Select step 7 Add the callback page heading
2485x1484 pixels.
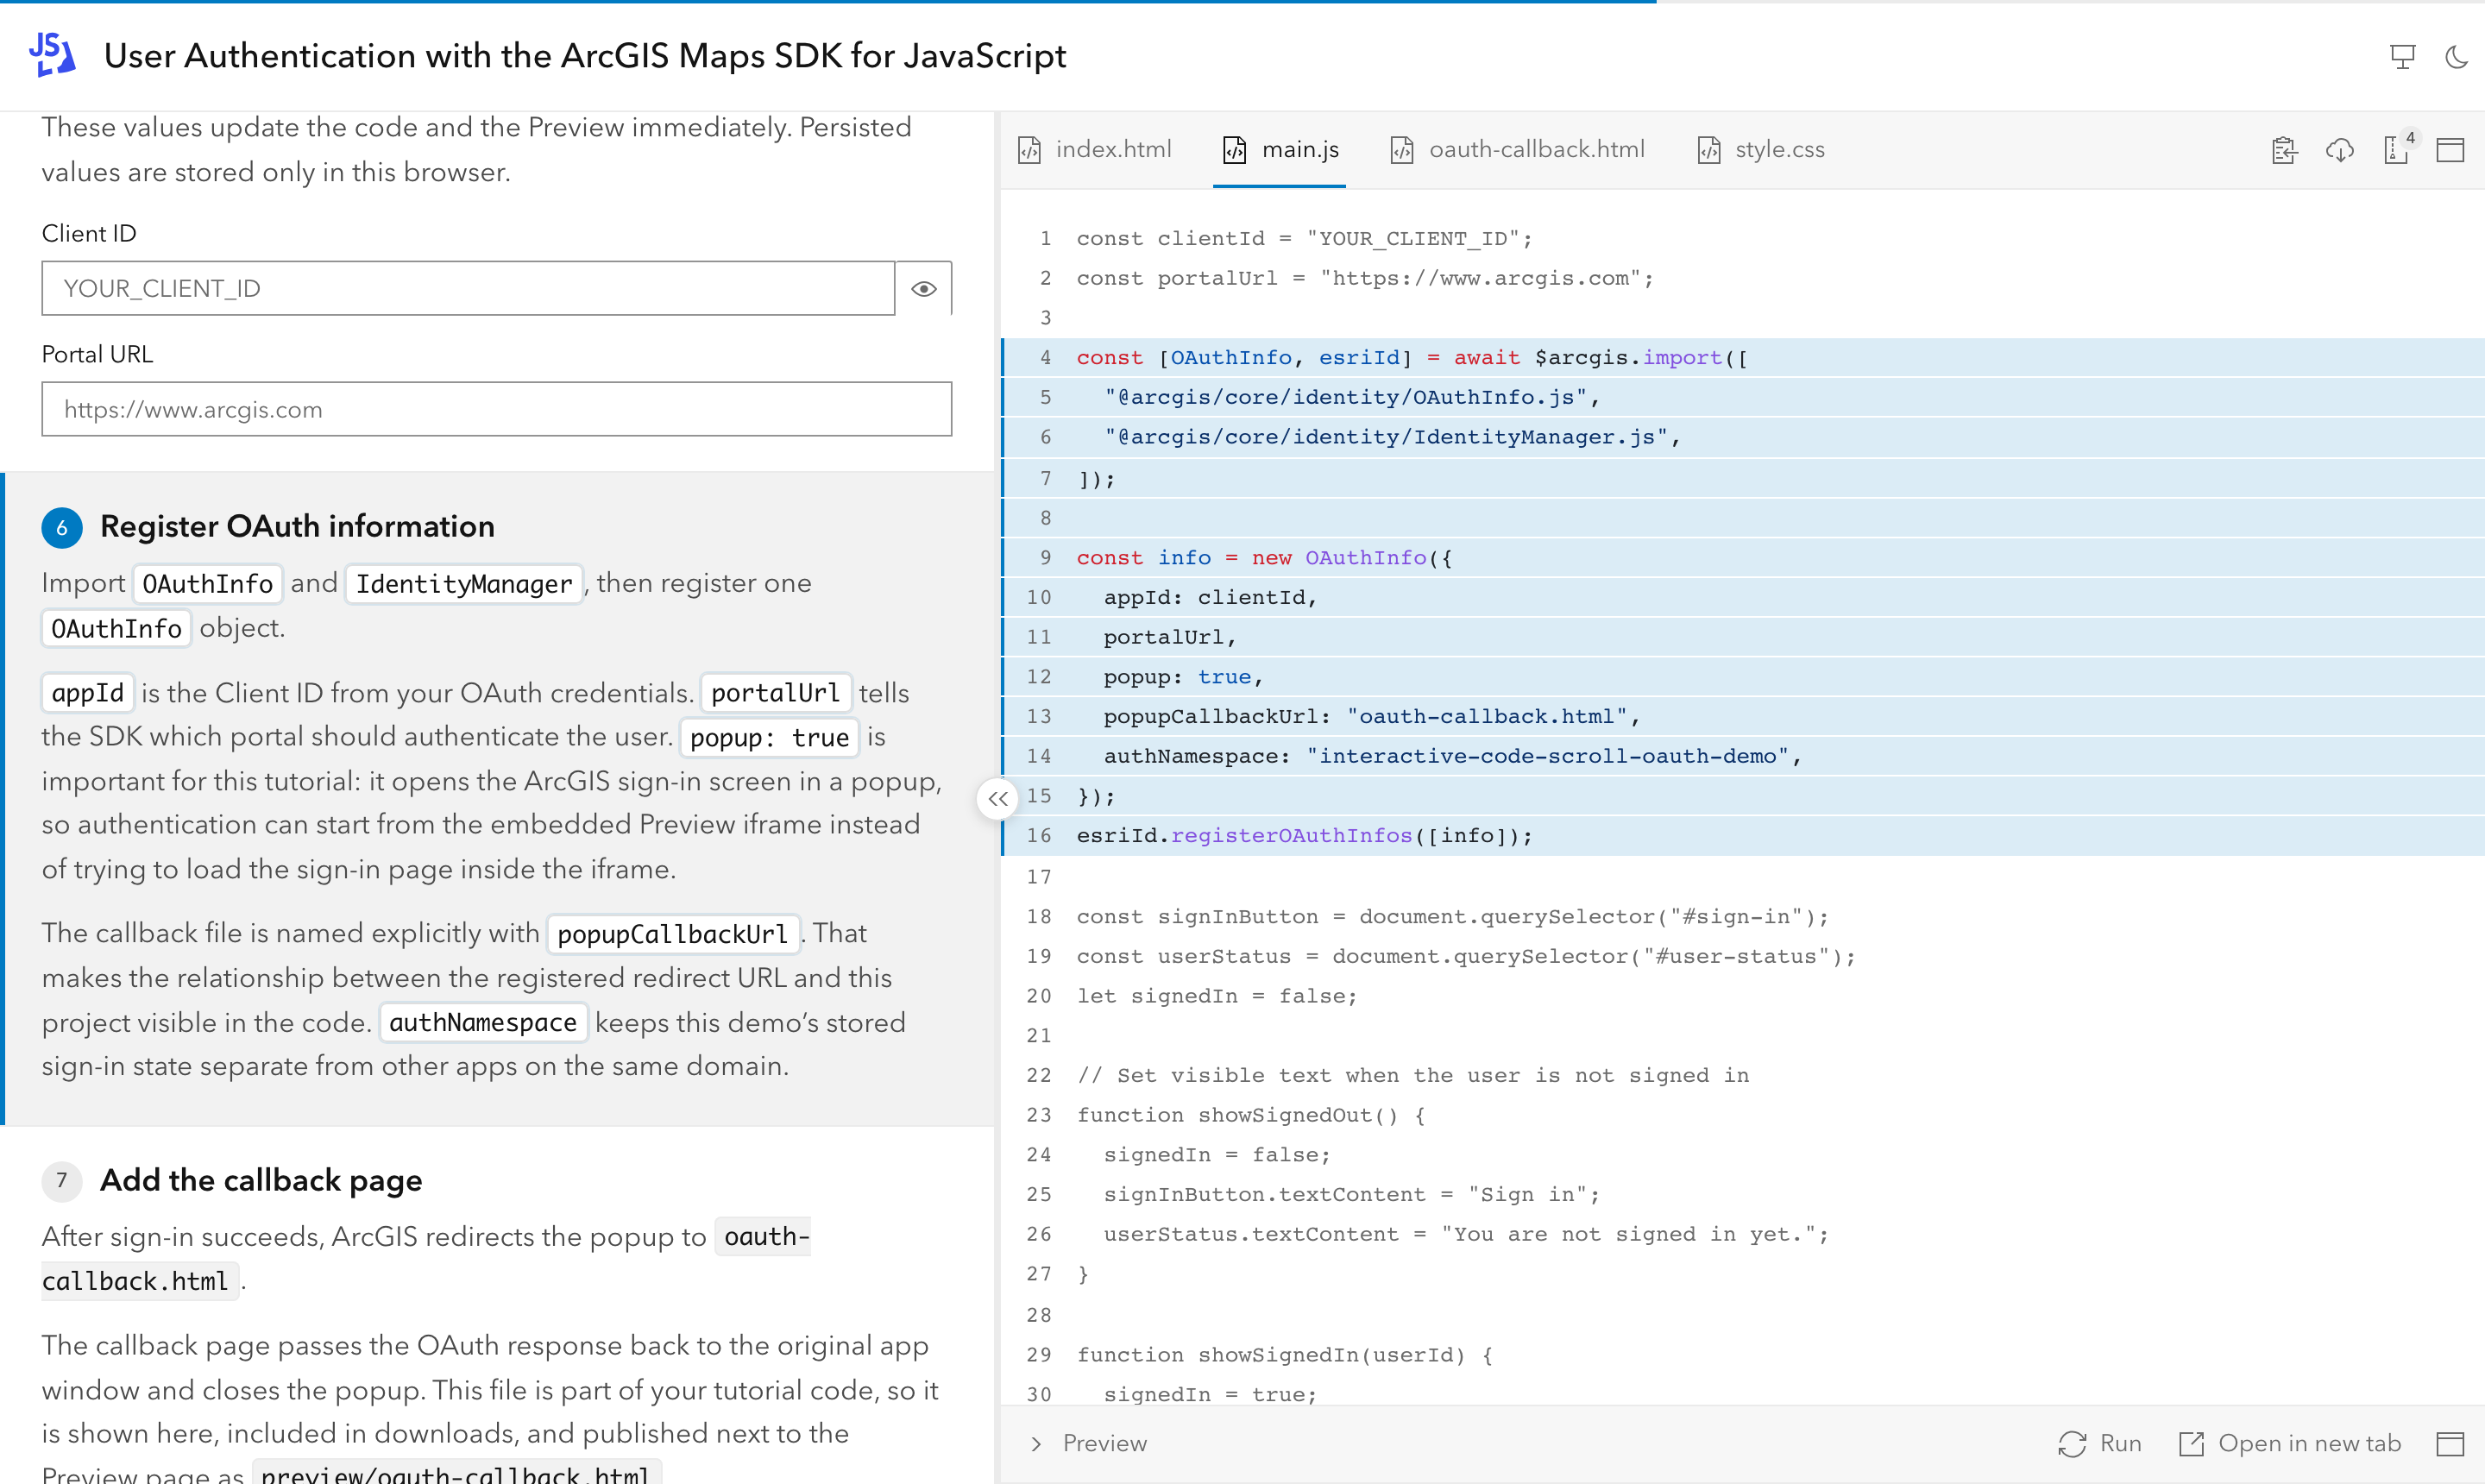tap(261, 1181)
